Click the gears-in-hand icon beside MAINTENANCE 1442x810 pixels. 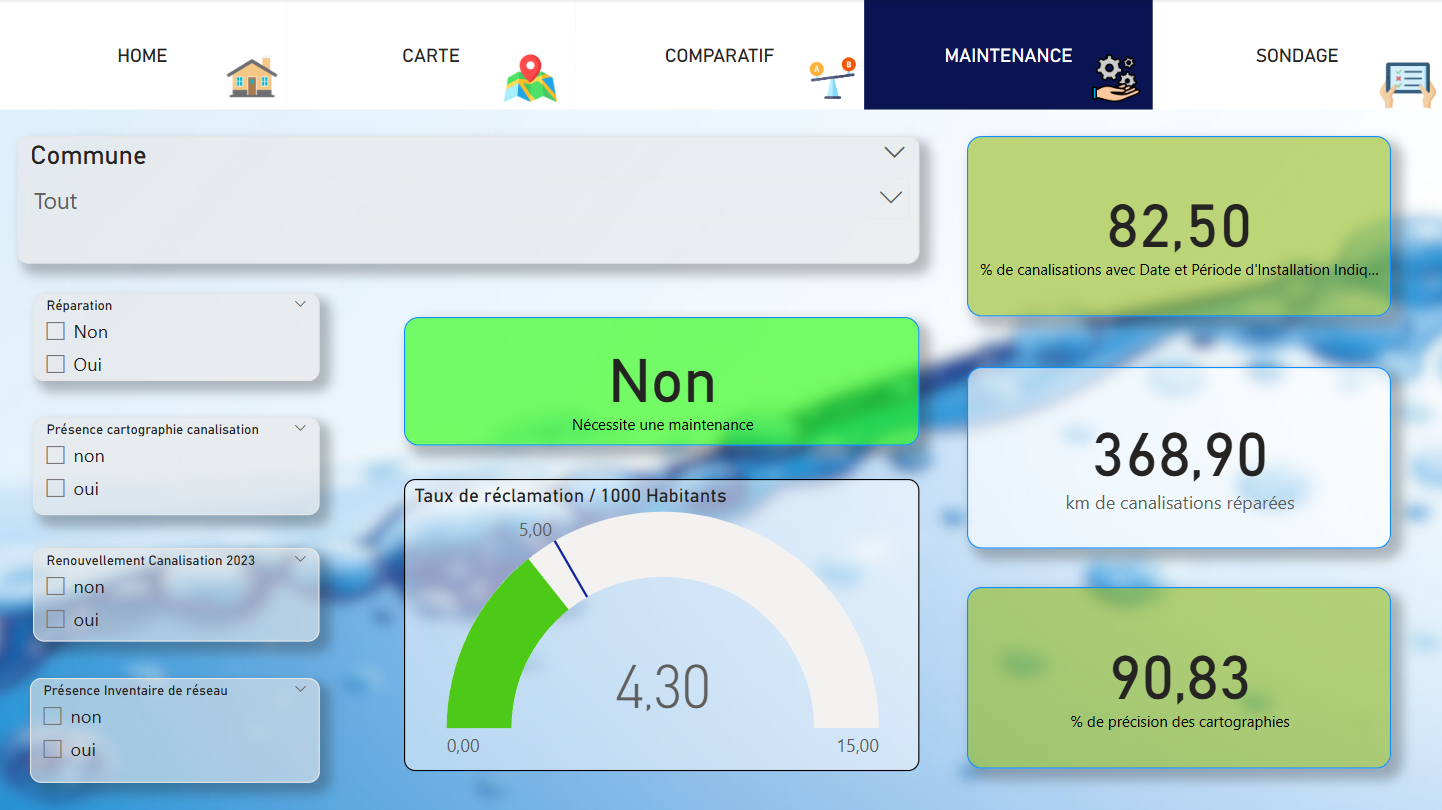coord(1116,79)
